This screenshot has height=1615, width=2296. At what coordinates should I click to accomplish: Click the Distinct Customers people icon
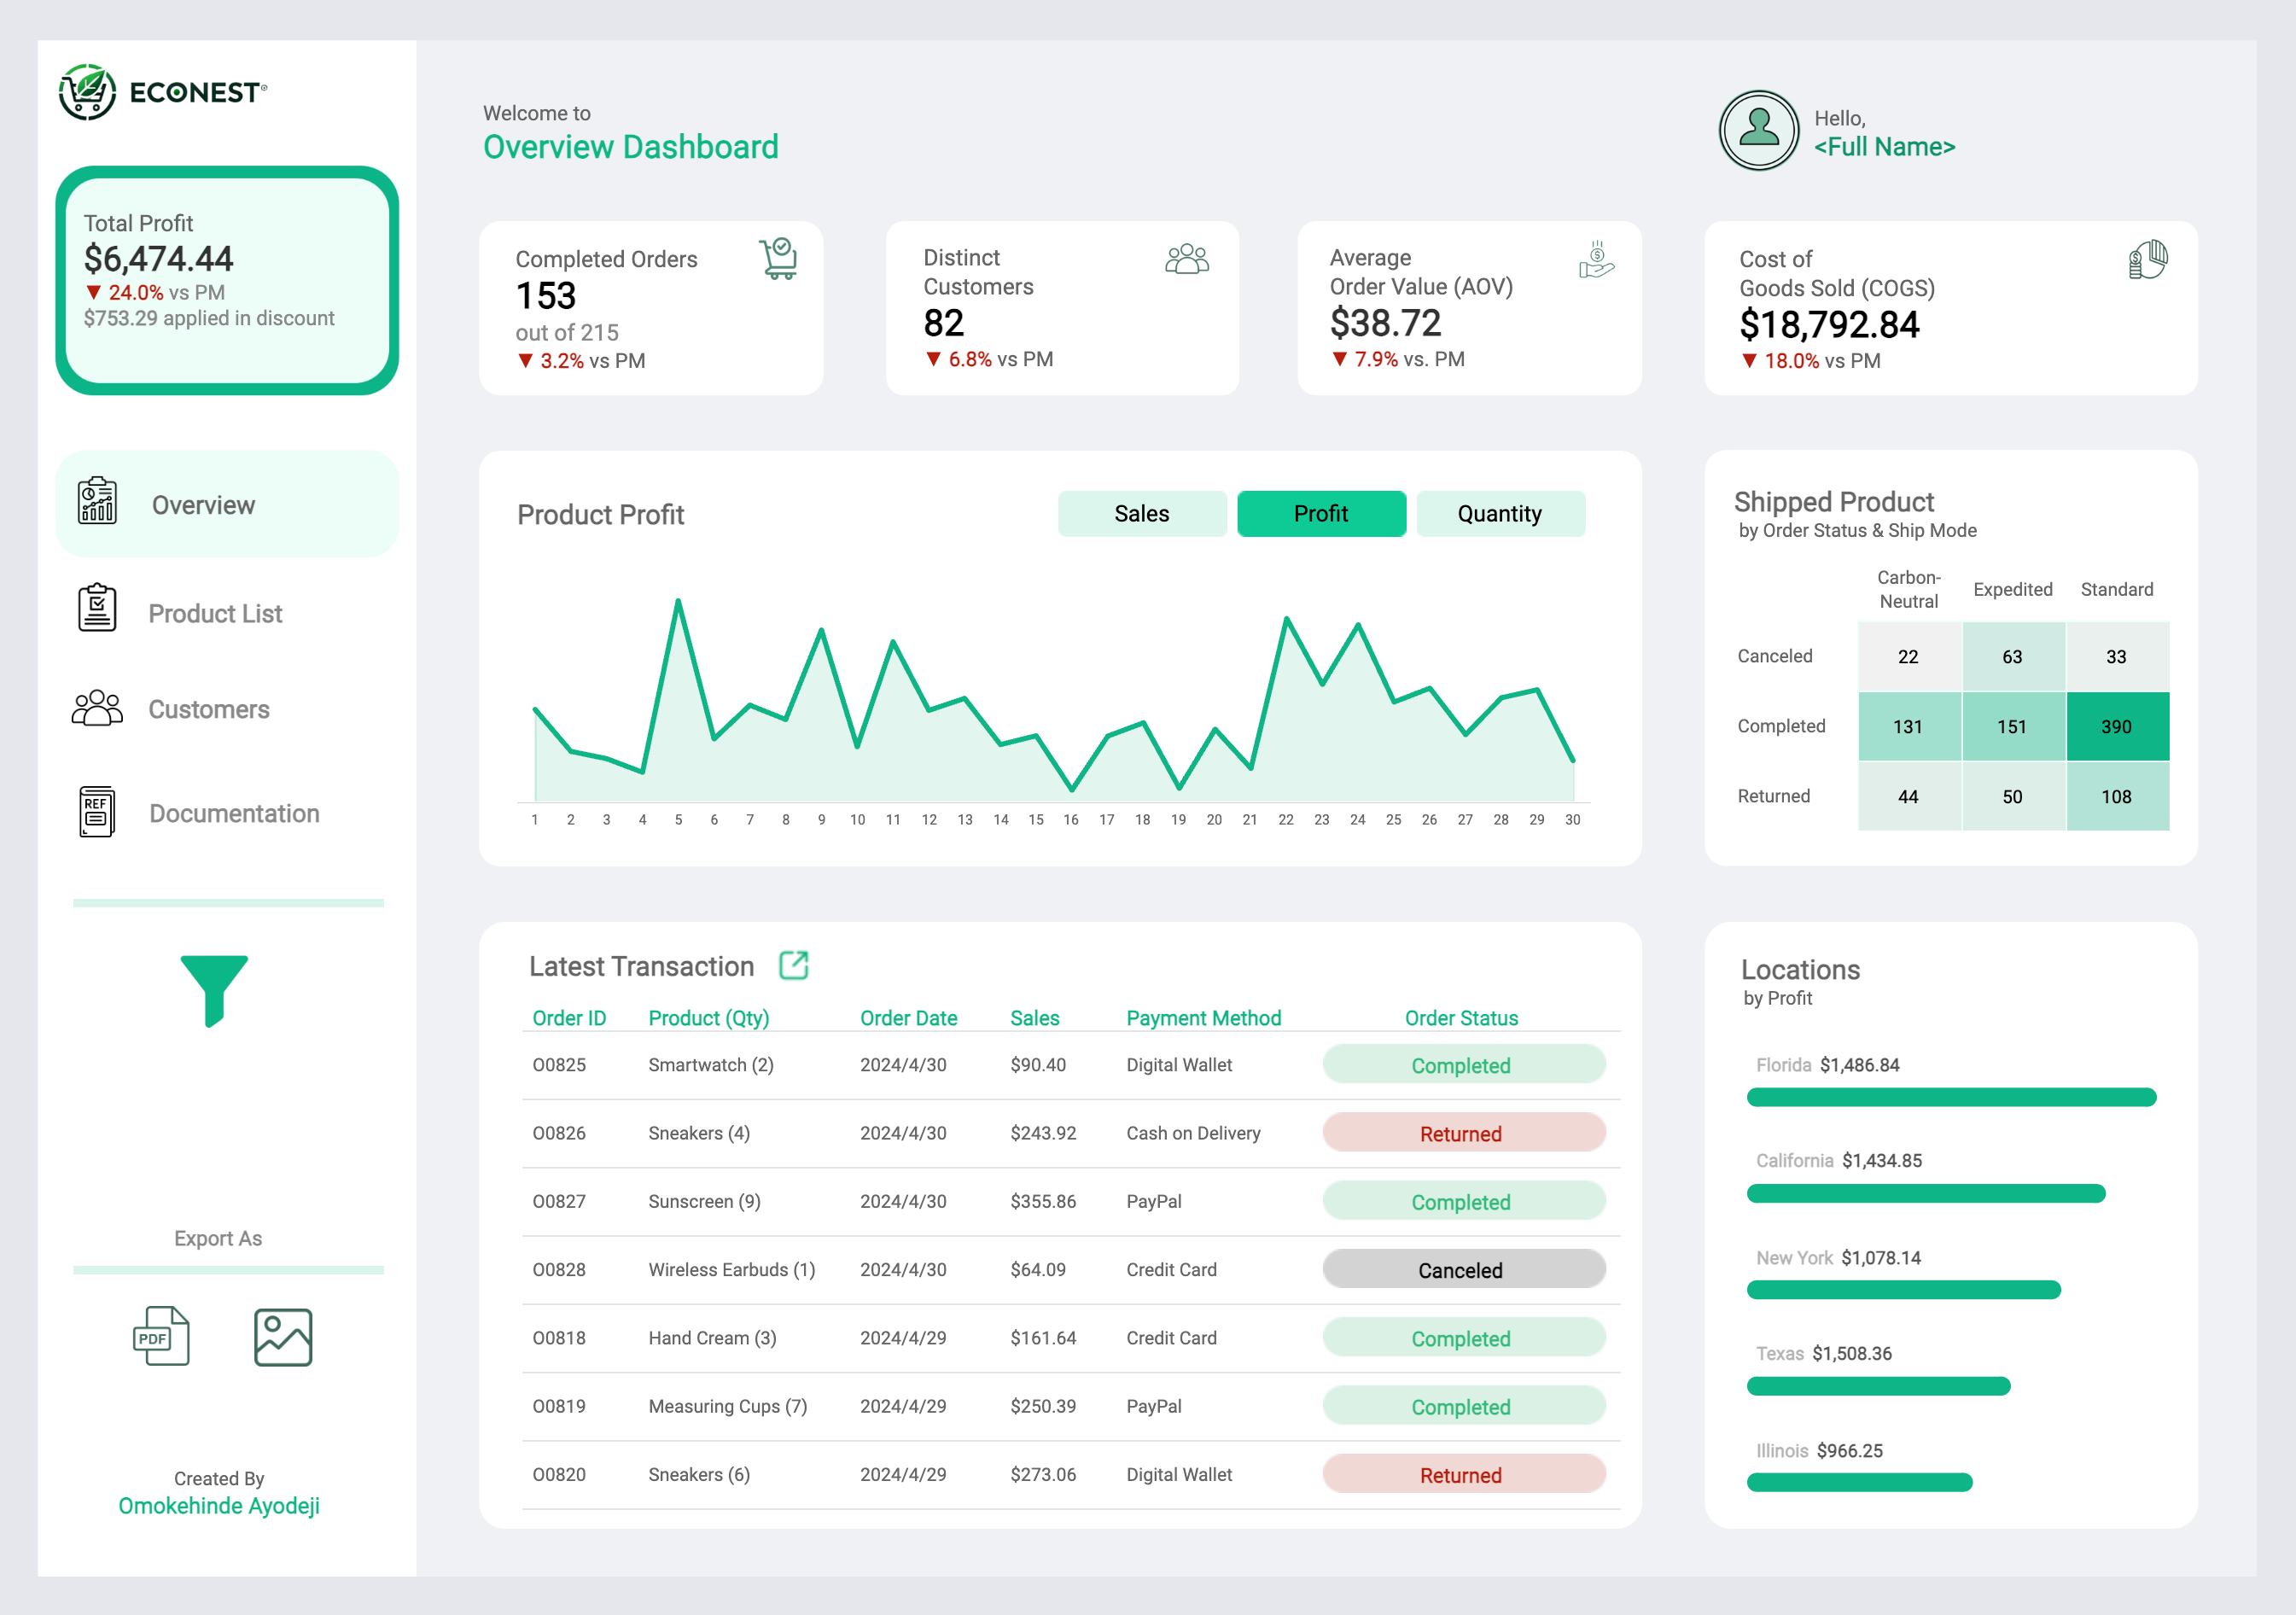click(1187, 259)
